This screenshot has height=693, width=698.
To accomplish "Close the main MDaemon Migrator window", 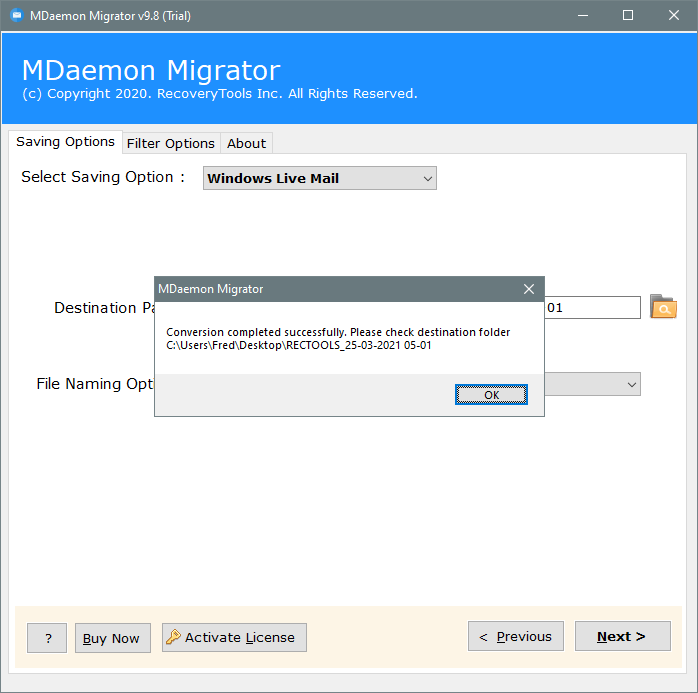I will coord(674,16).
